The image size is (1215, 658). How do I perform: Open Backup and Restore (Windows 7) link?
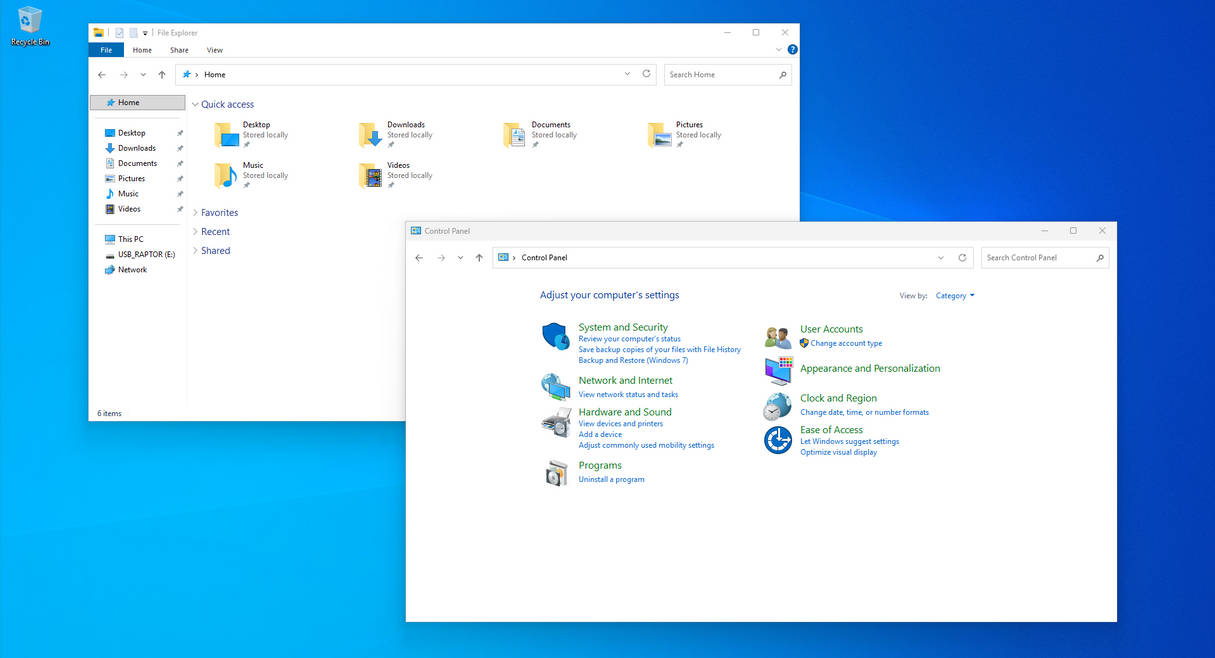[x=633, y=360]
